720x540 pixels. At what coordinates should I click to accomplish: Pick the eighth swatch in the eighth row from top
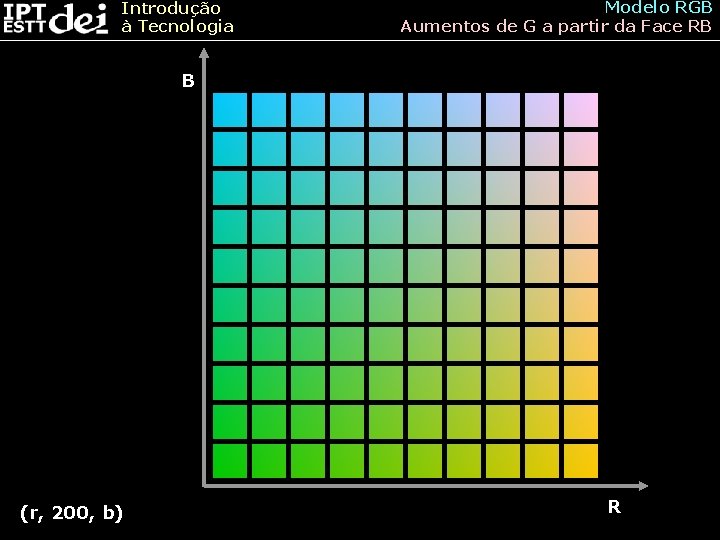pyautogui.click(x=503, y=382)
